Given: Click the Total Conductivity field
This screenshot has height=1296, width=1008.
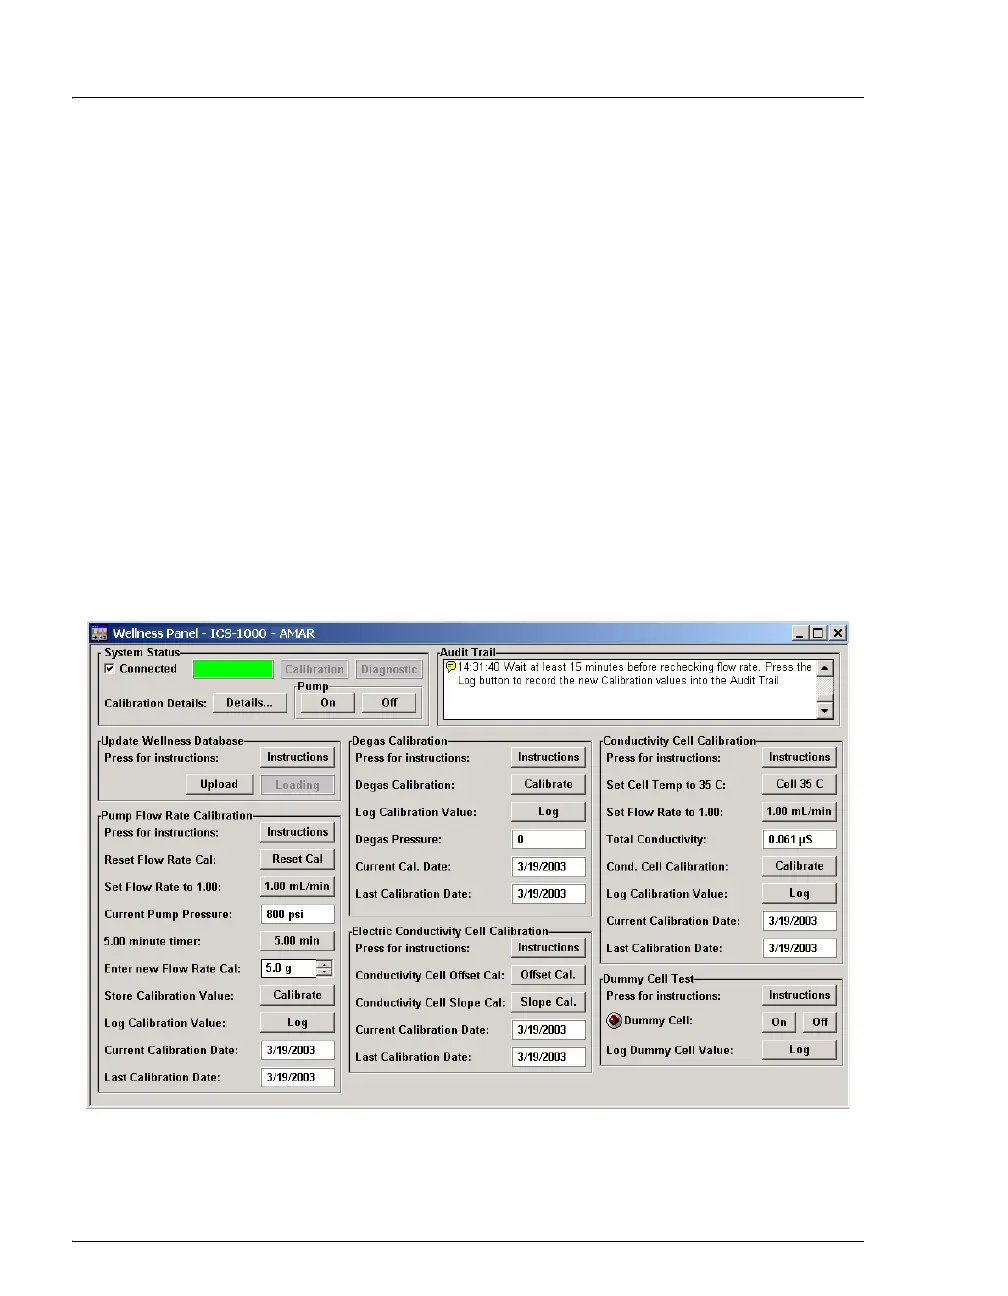Looking at the screenshot, I should coord(800,839).
